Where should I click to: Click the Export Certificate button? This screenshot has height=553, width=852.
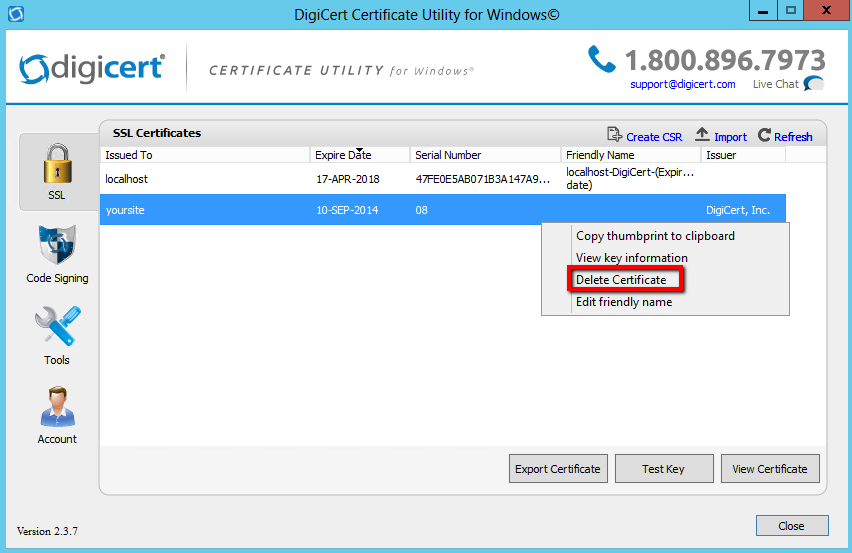[558, 469]
